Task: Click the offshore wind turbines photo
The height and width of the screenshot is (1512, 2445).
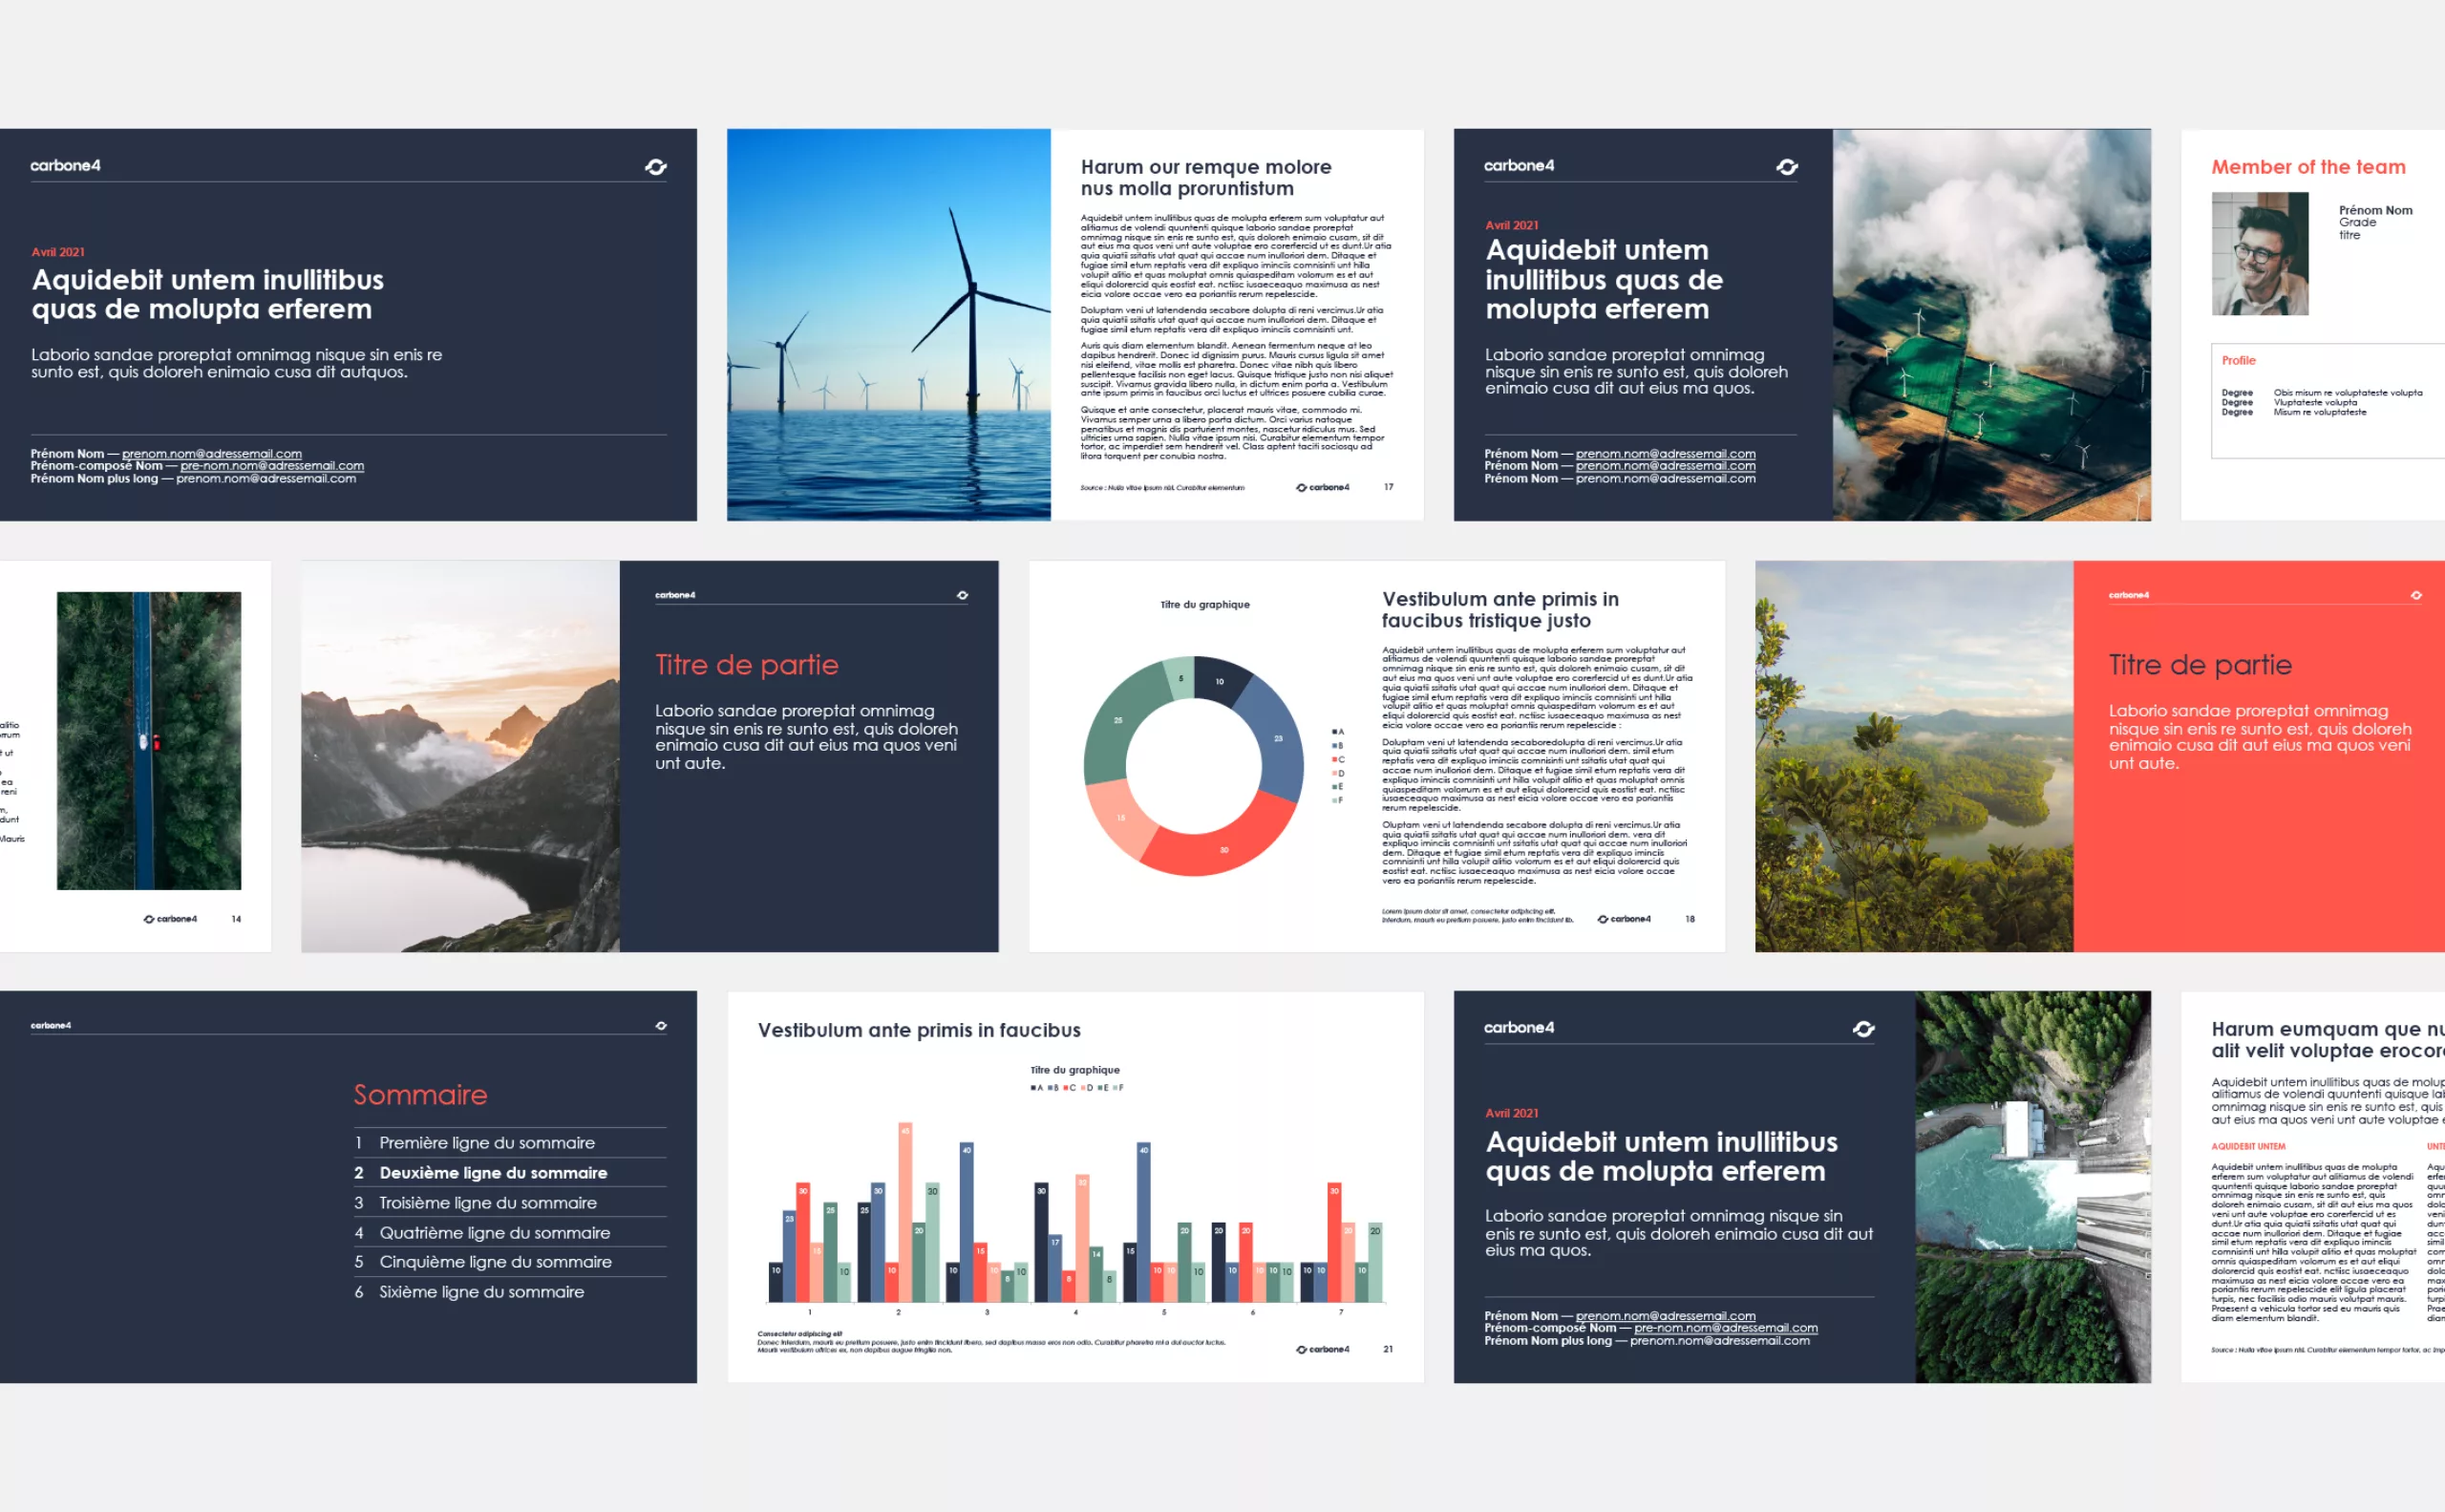Action: (x=888, y=324)
